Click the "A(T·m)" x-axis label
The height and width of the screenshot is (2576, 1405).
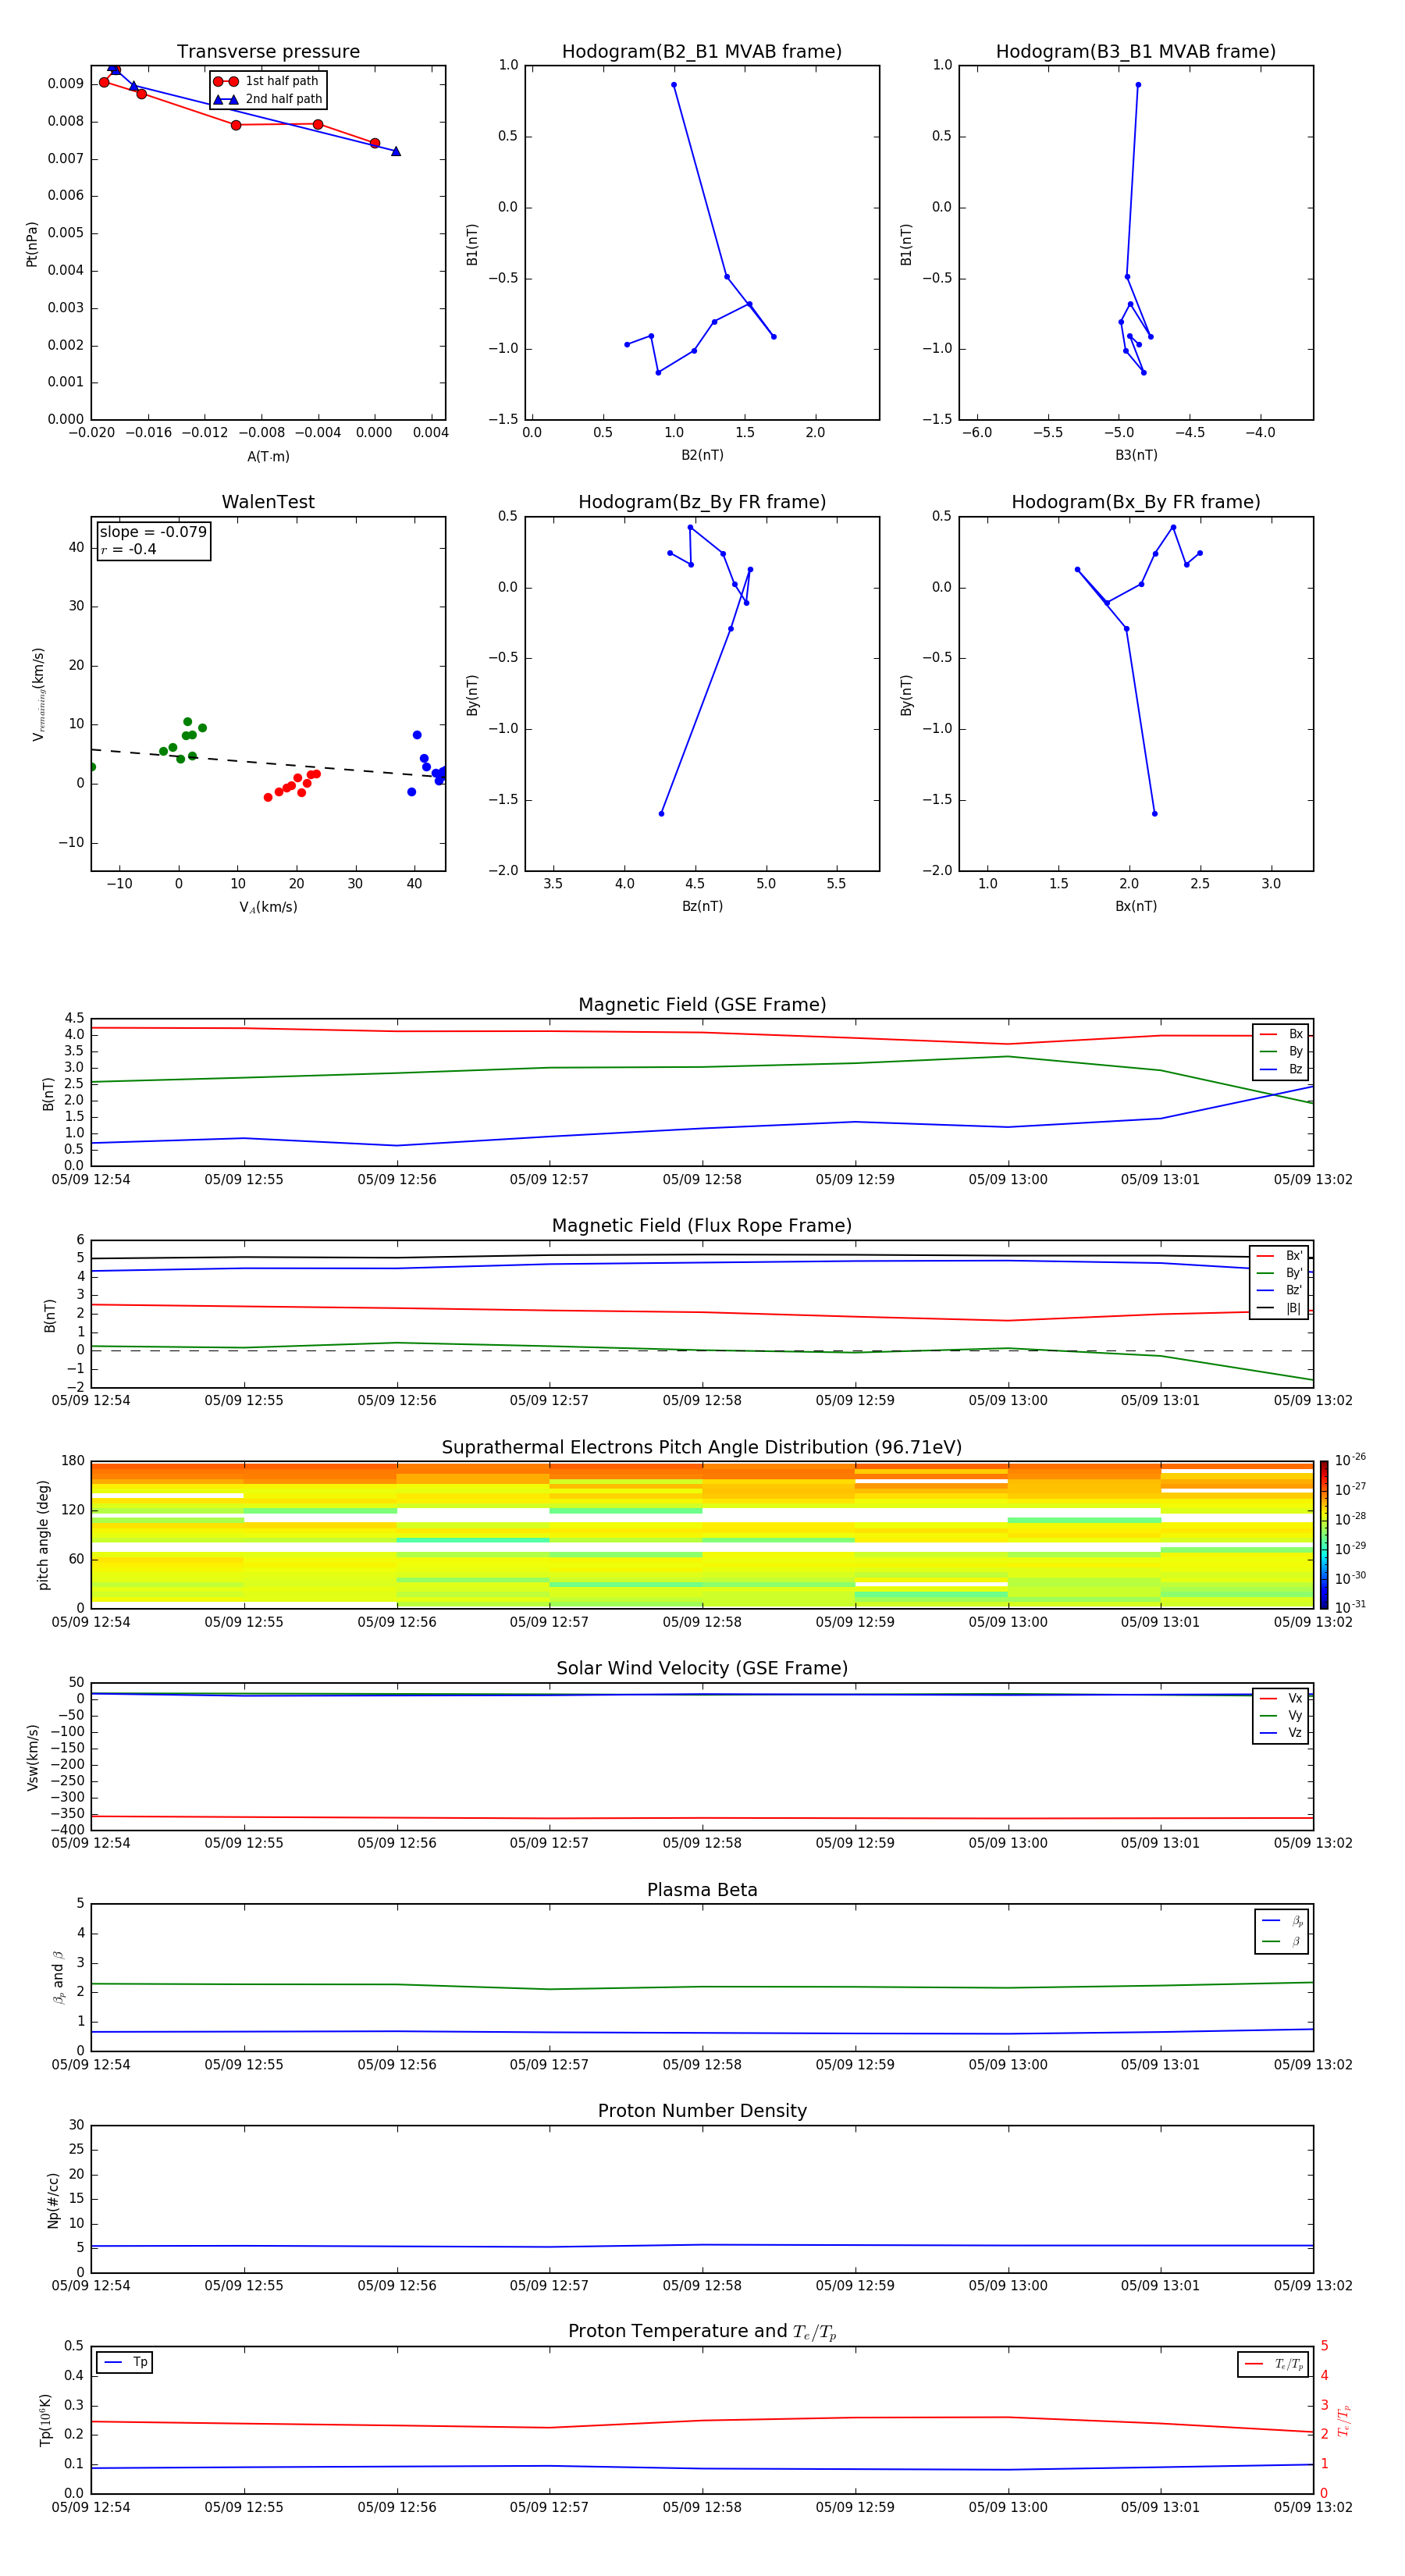pyautogui.click(x=268, y=457)
